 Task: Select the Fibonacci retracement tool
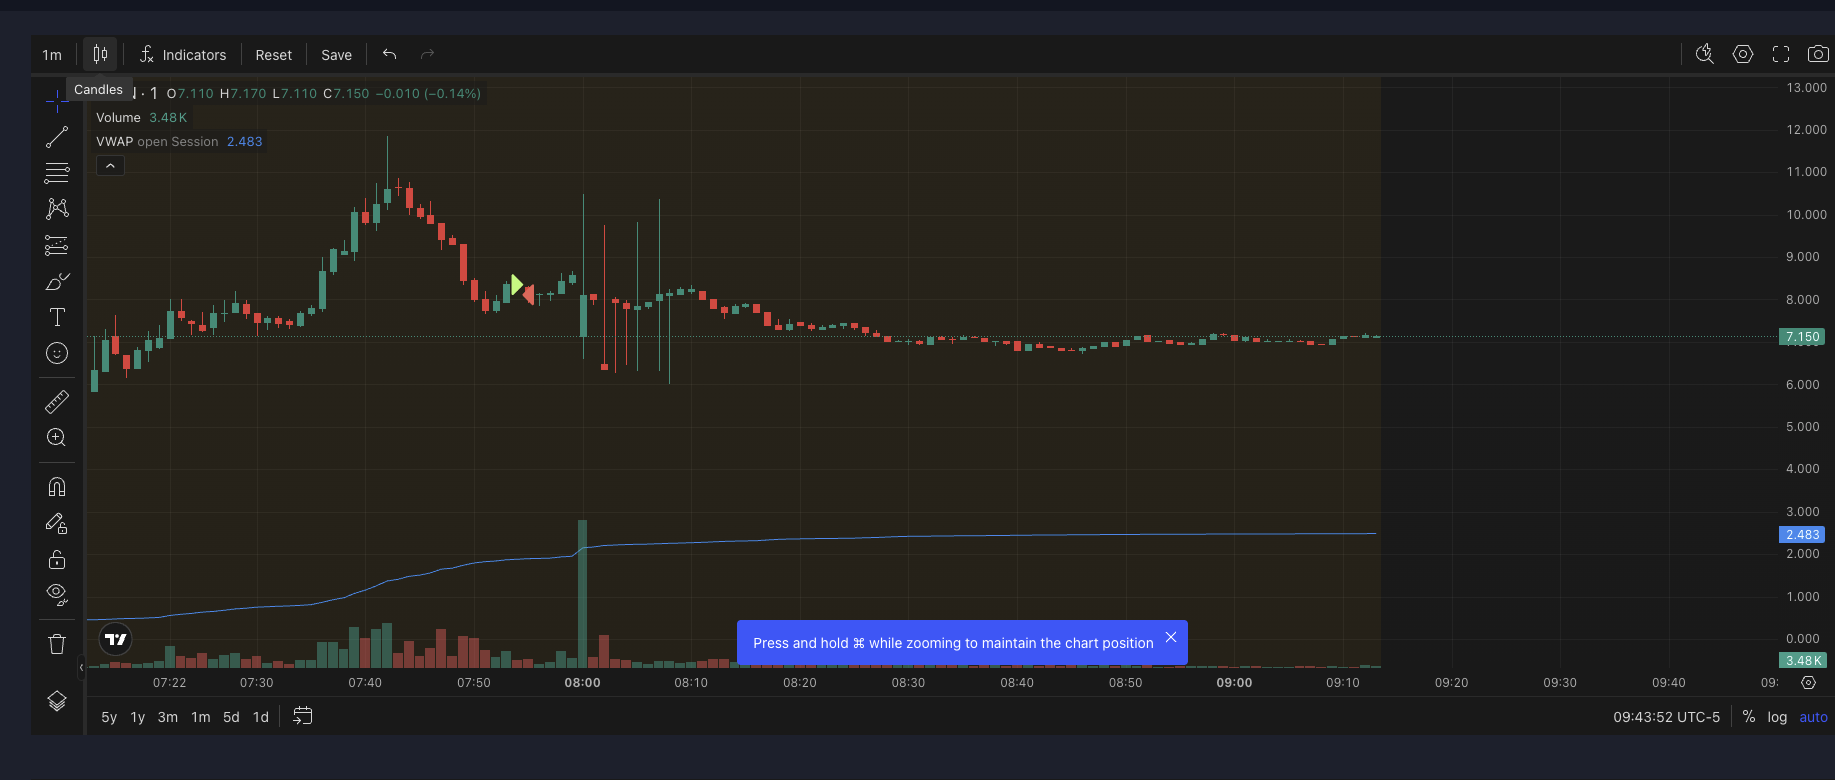(57, 173)
